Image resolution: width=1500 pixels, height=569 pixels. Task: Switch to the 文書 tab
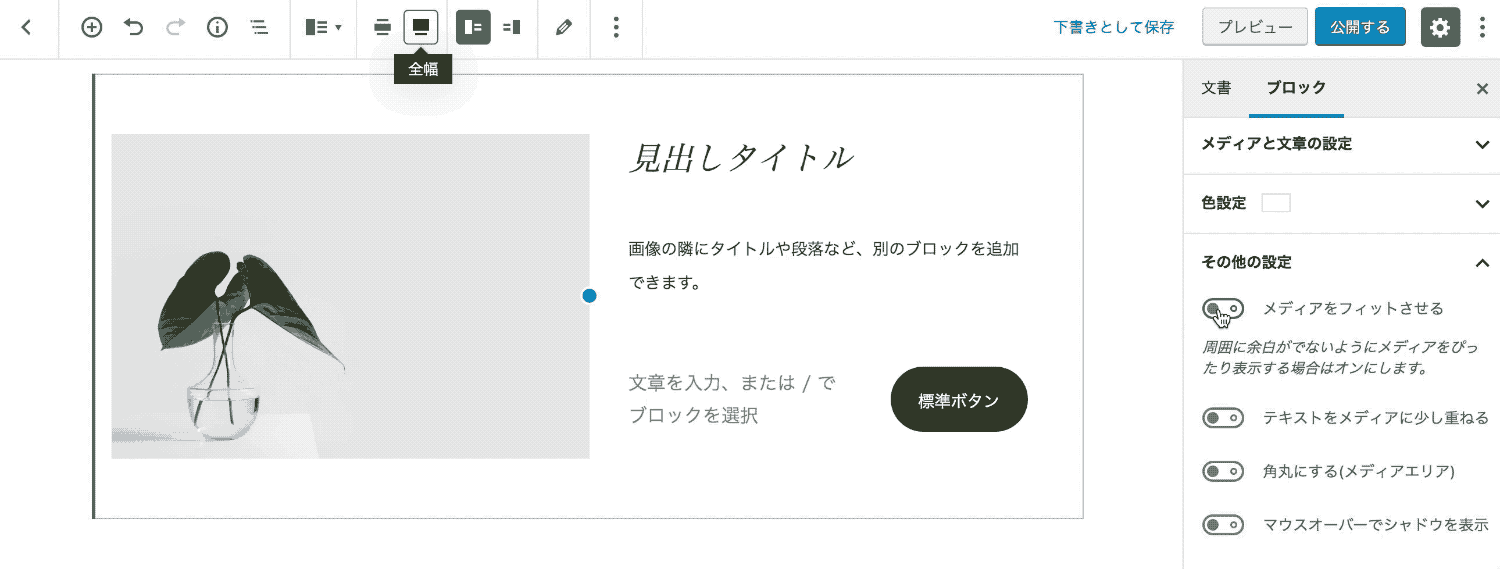click(1216, 88)
